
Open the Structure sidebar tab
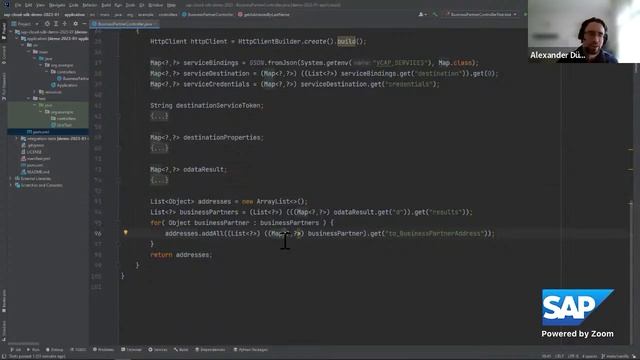click(x=4, y=330)
